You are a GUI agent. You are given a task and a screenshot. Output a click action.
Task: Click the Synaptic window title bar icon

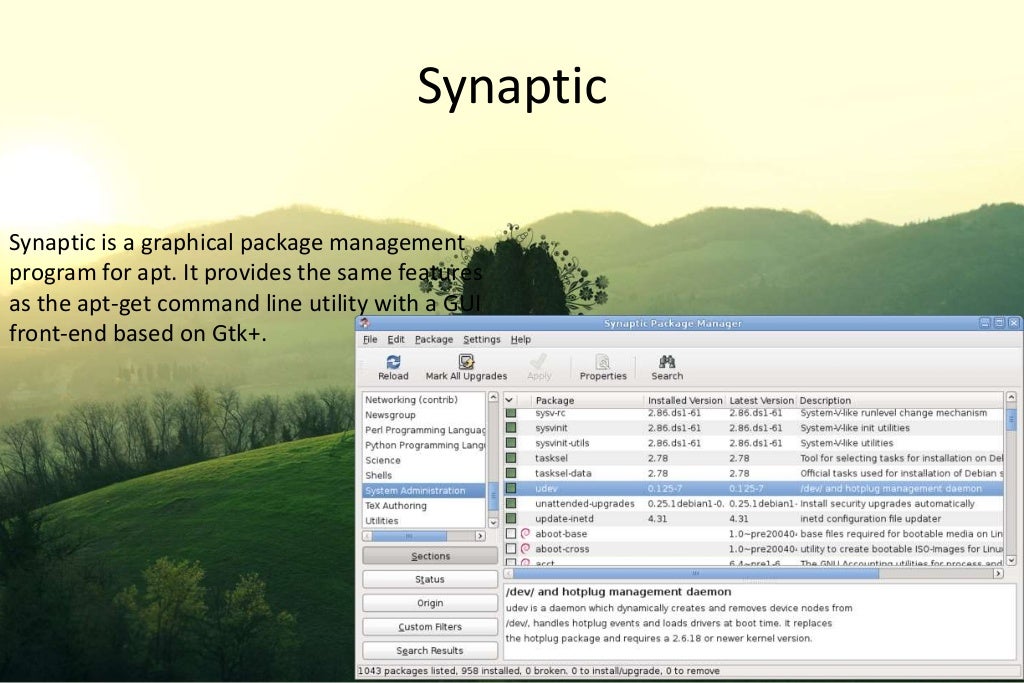(364, 323)
